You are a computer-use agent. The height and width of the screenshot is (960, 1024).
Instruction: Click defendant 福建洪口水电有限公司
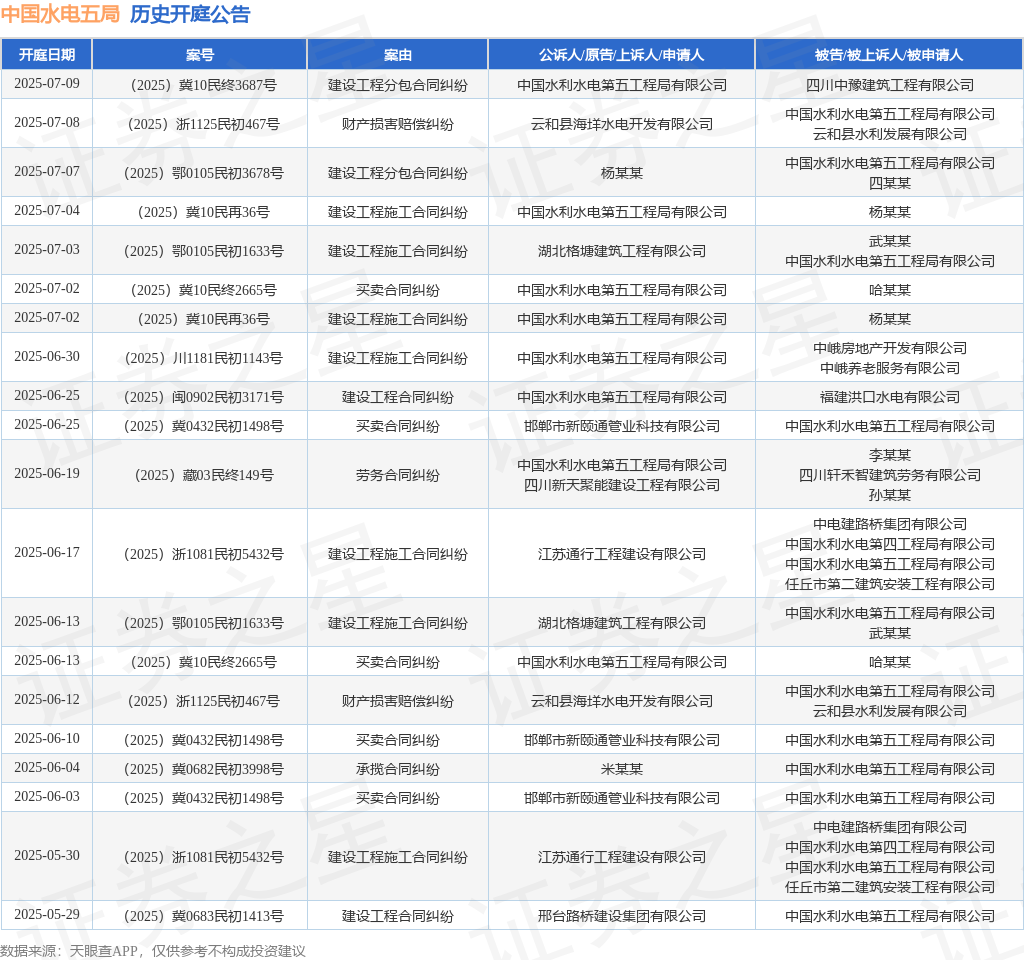pyautogui.click(x=889, y=398)
